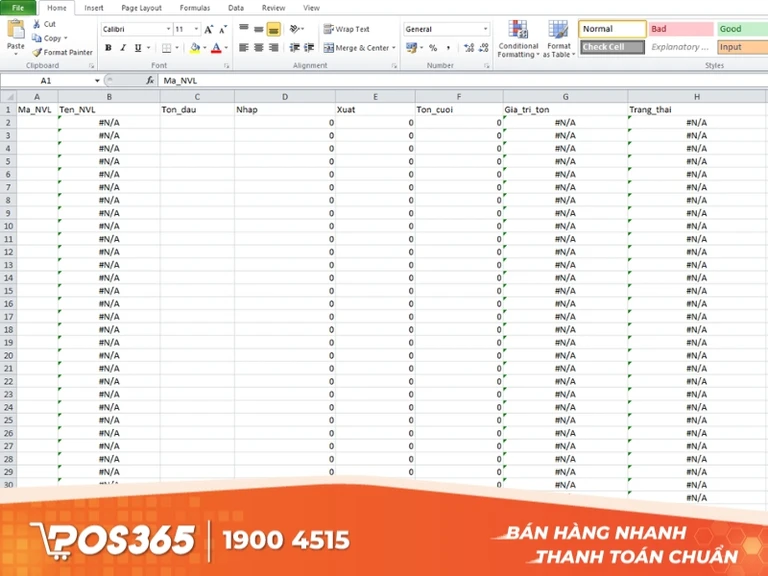
Task: Open the Clipboard group dialog launcher
Action: 91,66
